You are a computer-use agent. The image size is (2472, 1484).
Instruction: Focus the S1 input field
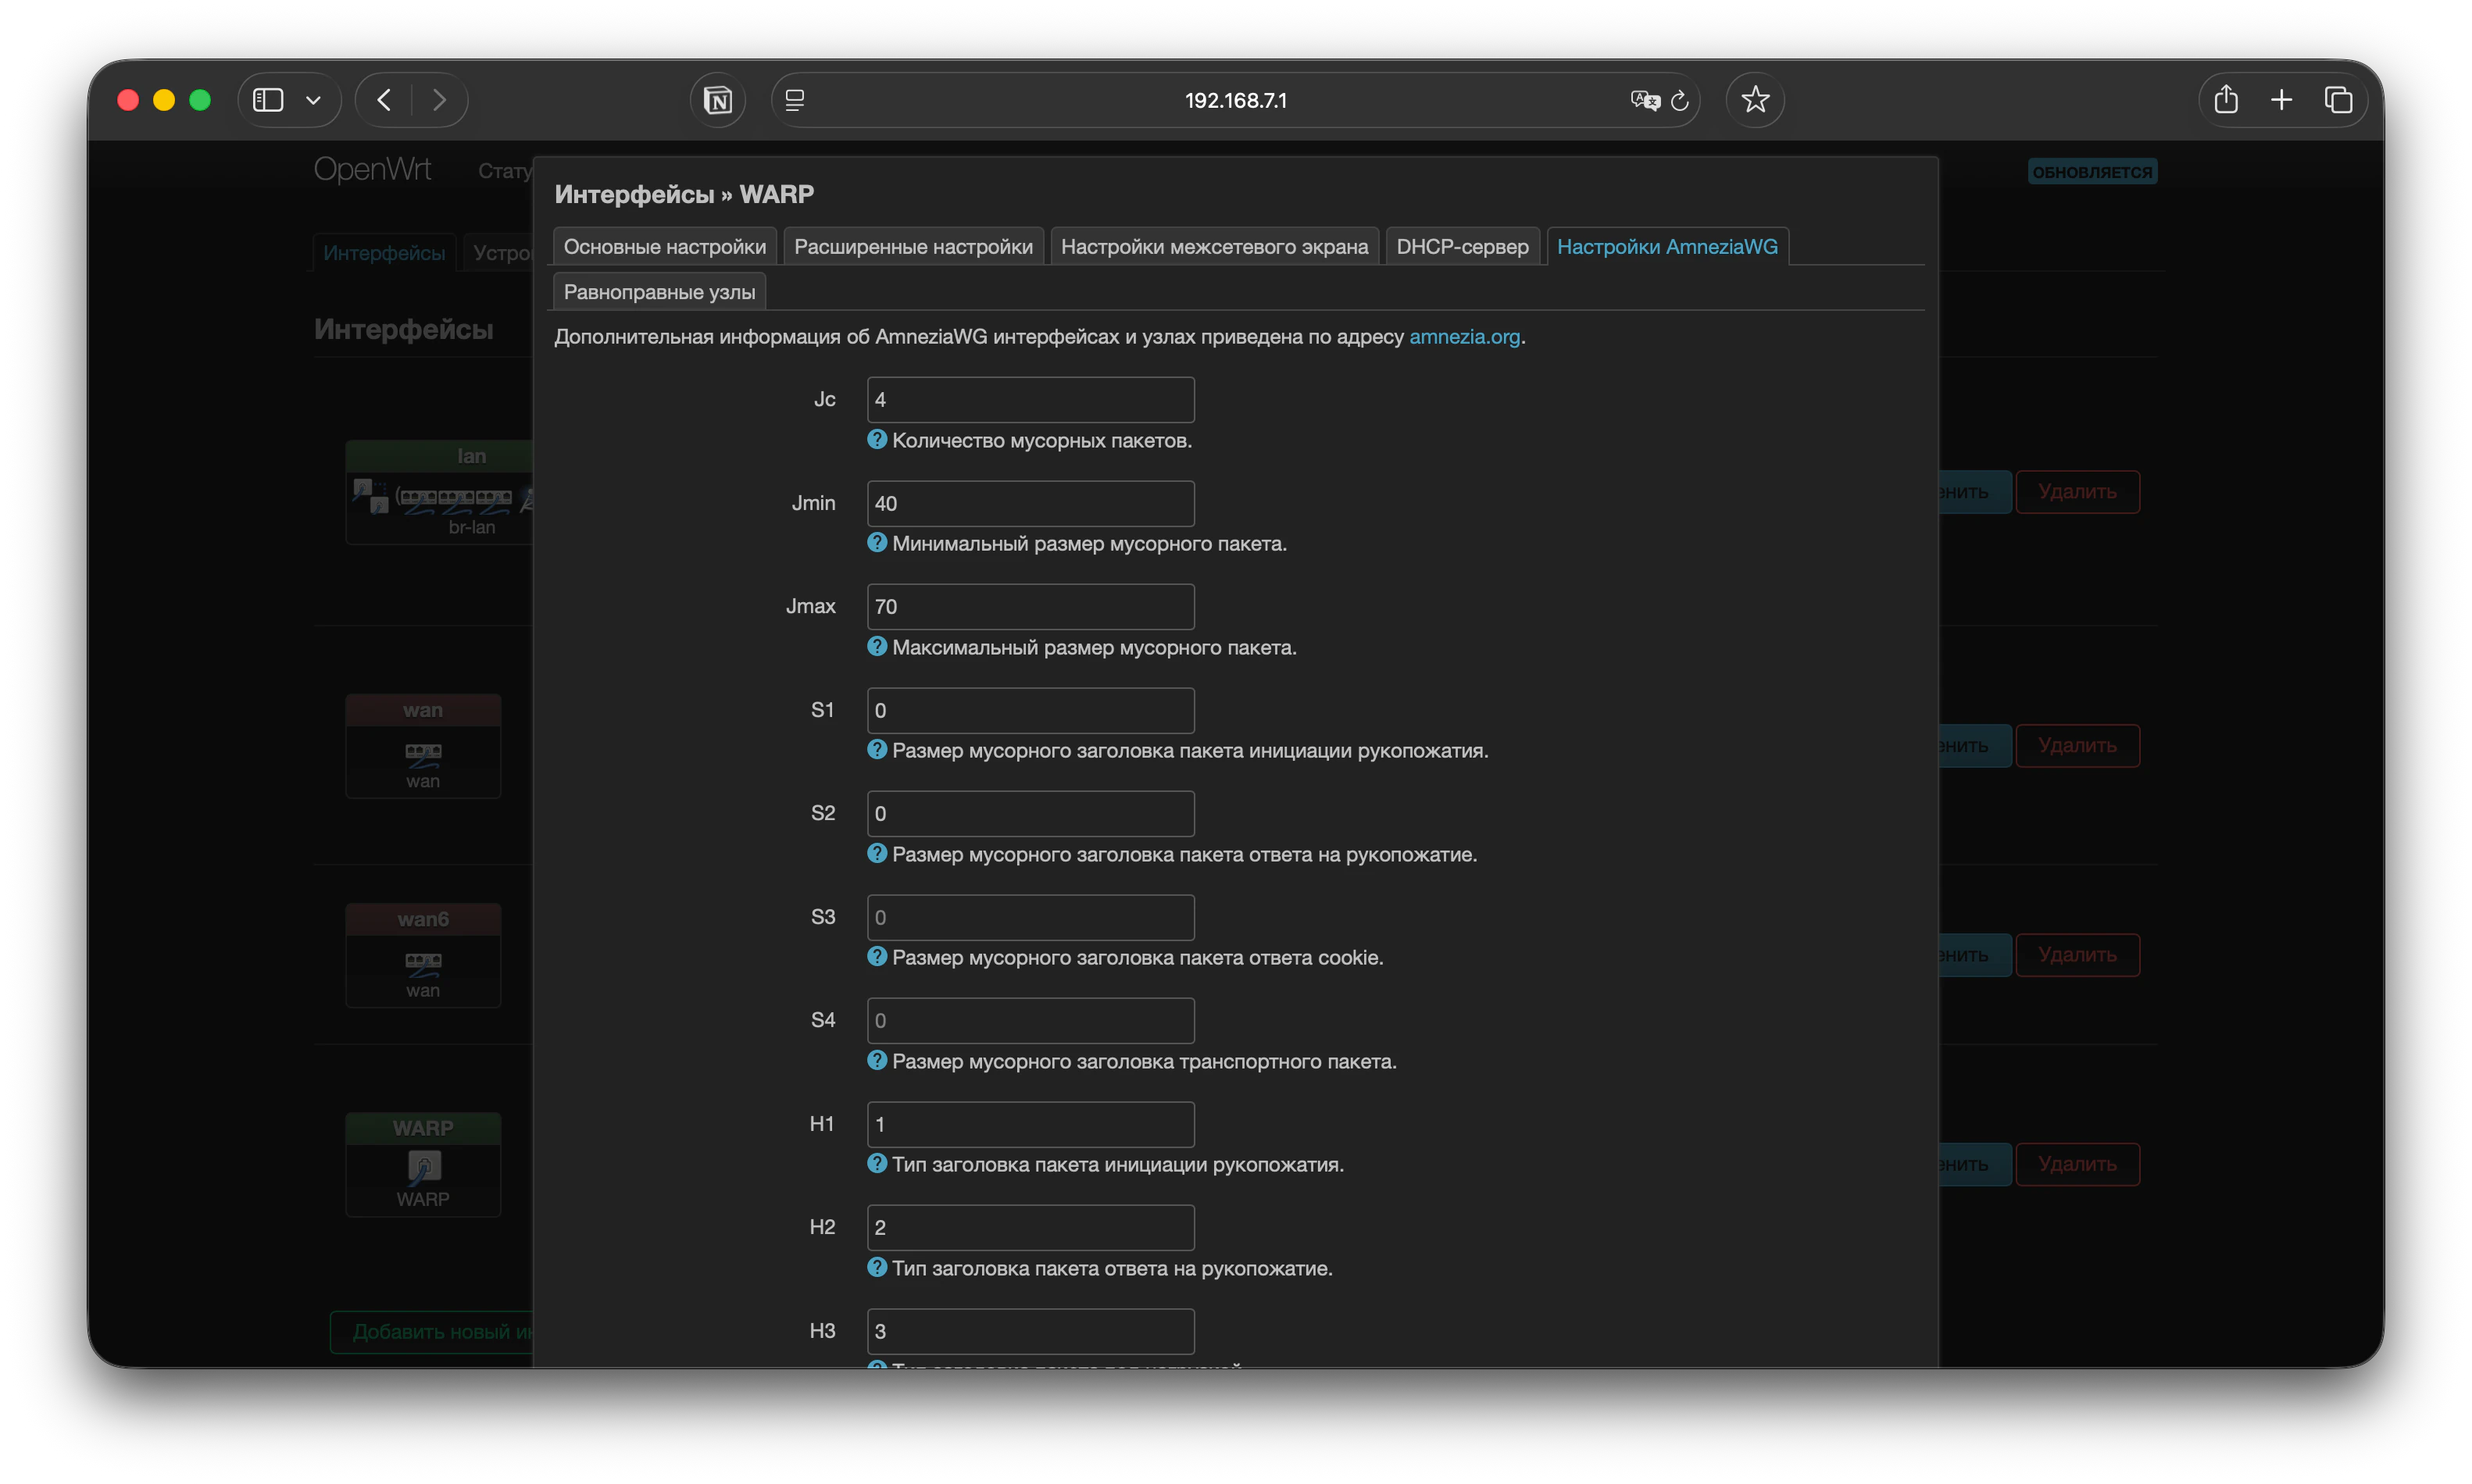(x=1030, y=710)
